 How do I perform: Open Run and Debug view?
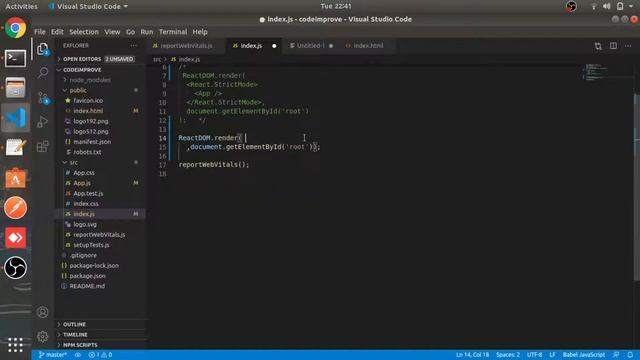(x=43, y=122)
